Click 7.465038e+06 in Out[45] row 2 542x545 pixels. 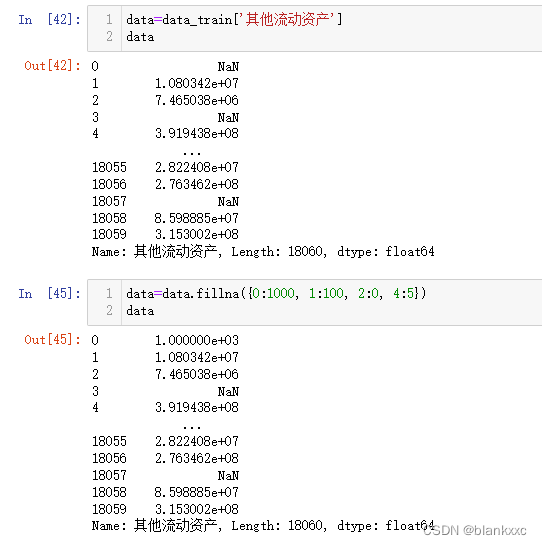pyautogui.click(x=197, y=374)
